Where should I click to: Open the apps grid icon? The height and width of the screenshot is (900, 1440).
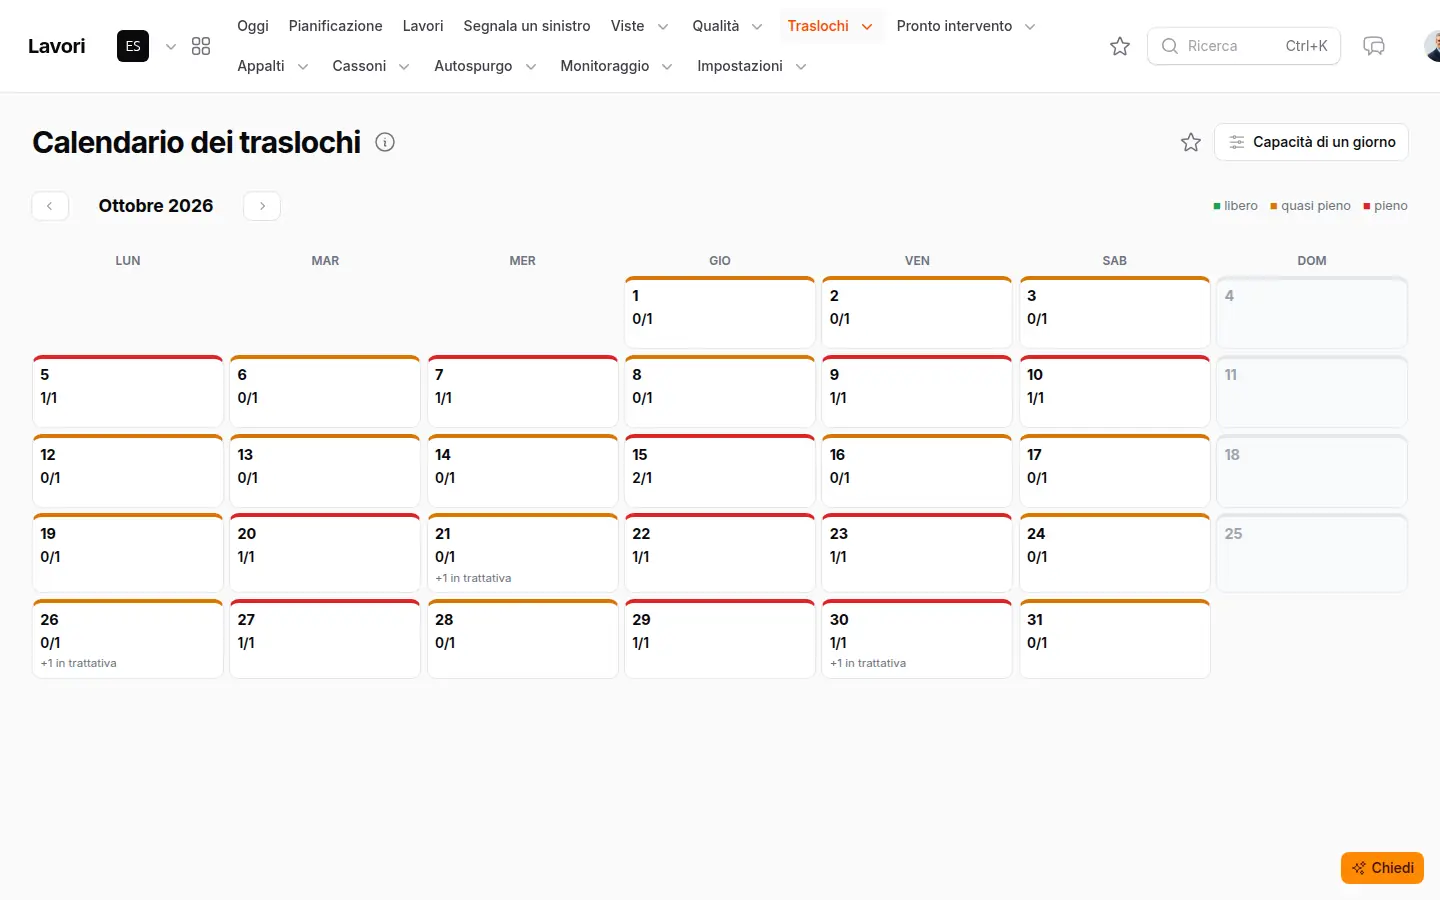point(201,46)
